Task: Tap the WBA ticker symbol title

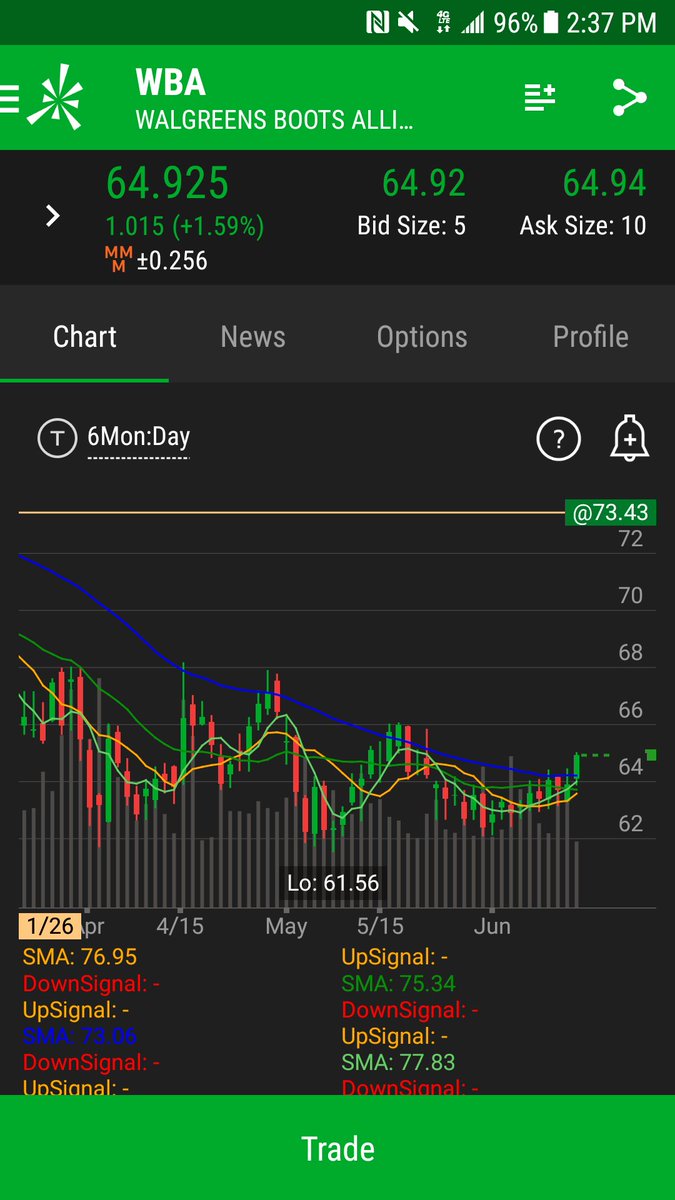Action: [170, 83]
